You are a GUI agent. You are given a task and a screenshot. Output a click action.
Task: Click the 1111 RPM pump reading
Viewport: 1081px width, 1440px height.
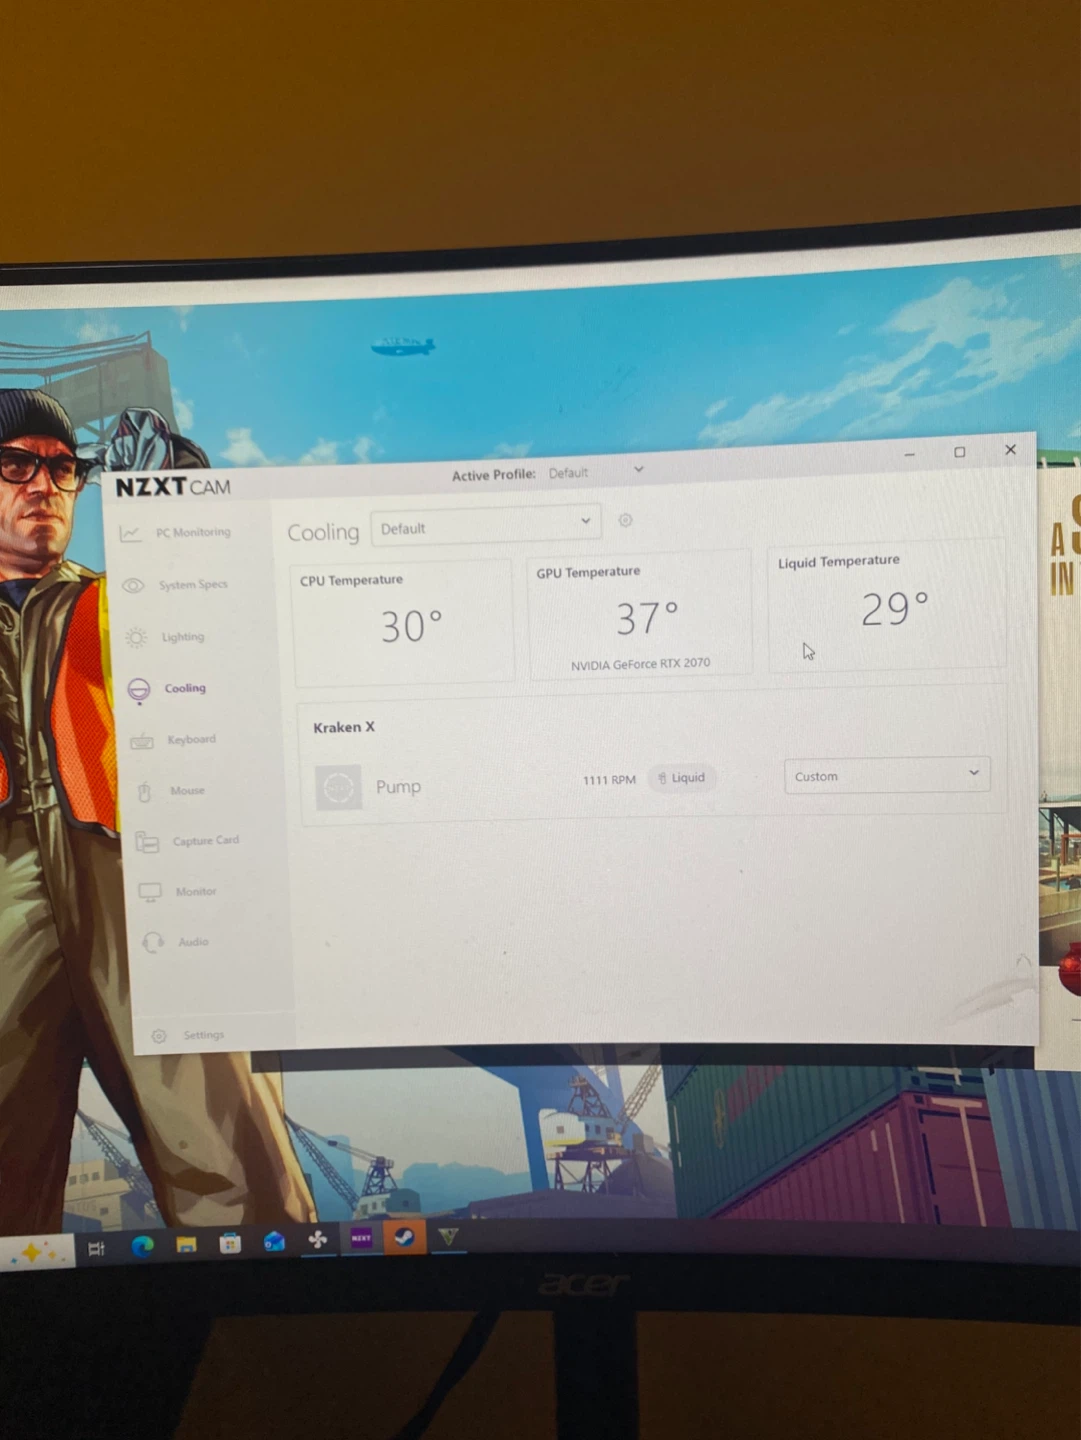coord(609,779)
